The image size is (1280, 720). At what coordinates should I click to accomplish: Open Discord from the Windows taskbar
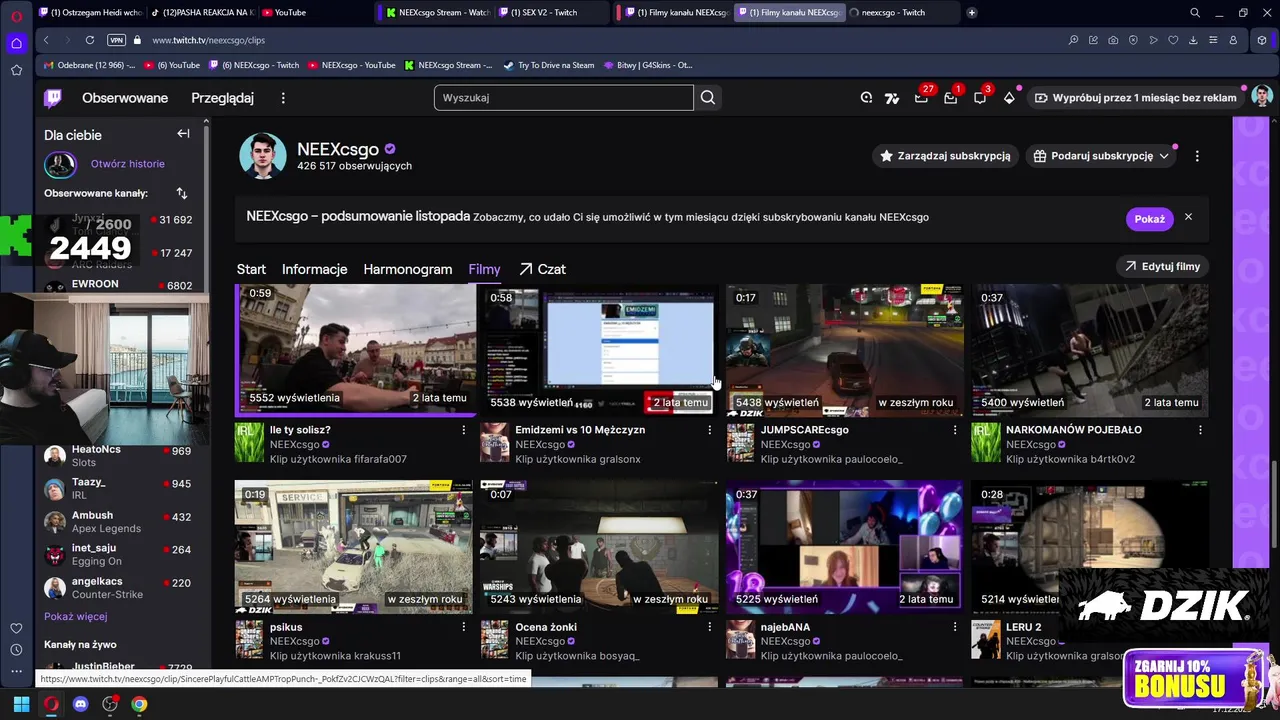click(x=81, y=704)
